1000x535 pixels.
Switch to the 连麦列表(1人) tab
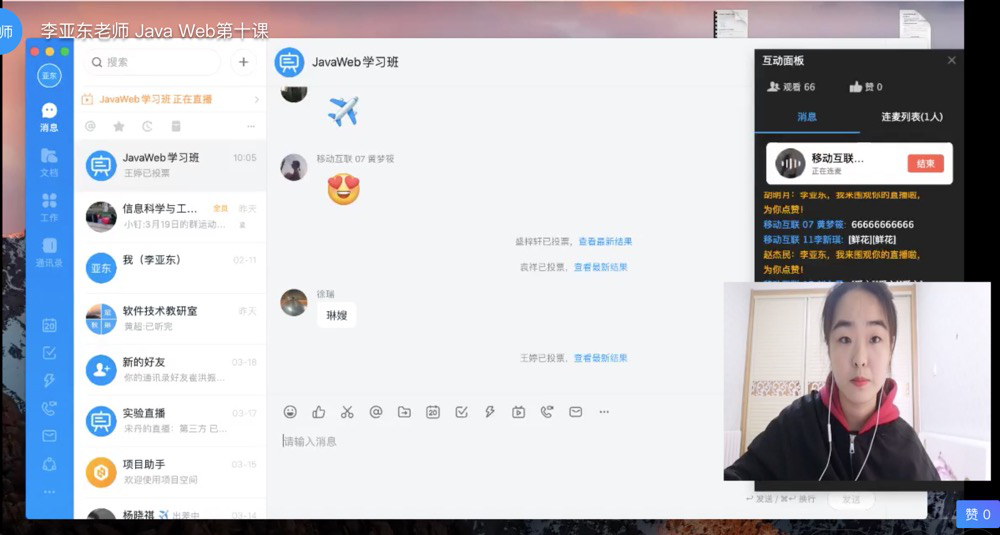click(x=911, y=117)
